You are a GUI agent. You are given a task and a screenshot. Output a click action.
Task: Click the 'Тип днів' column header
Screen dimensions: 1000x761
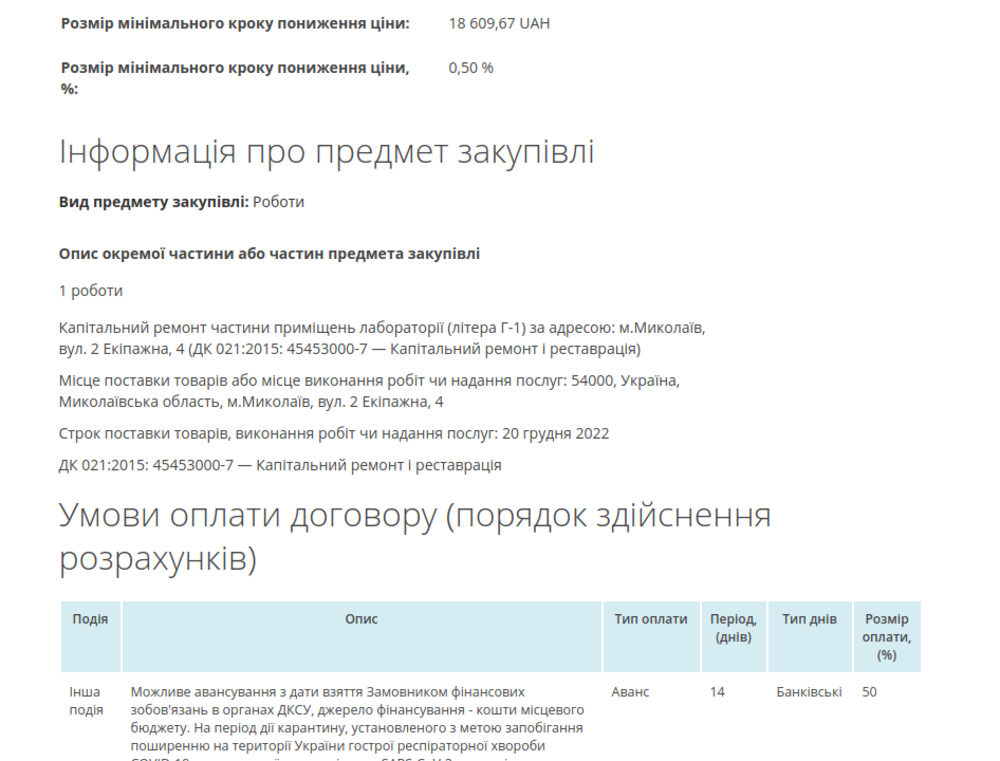(x=809, y=620)
